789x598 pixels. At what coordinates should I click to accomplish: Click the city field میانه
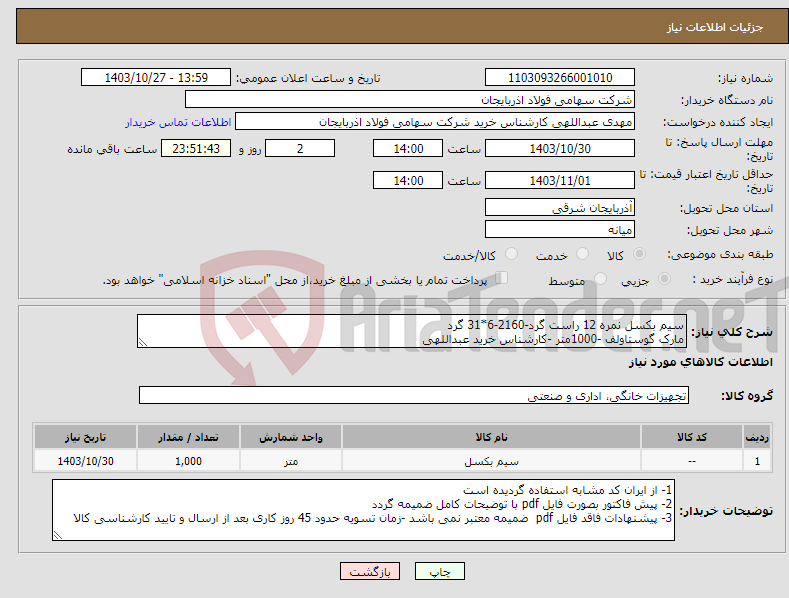[x=560, y=230]
